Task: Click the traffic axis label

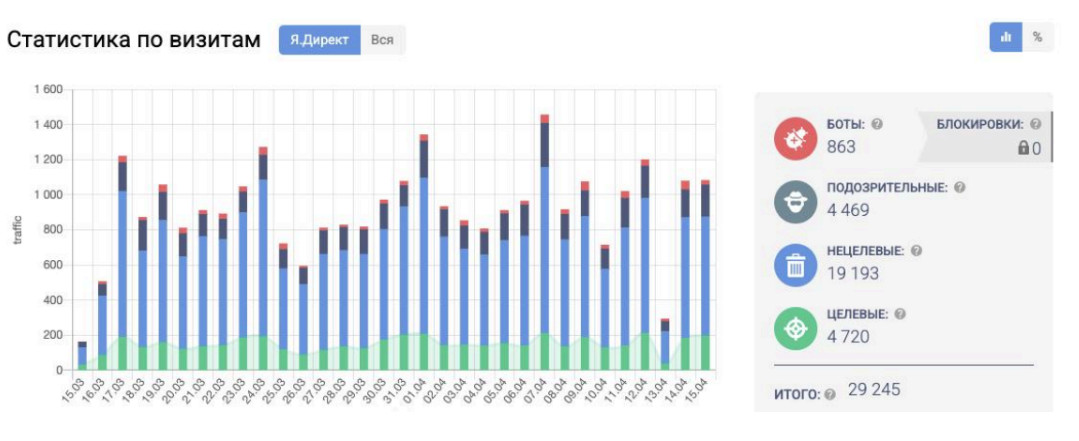Action: [19, 230]
